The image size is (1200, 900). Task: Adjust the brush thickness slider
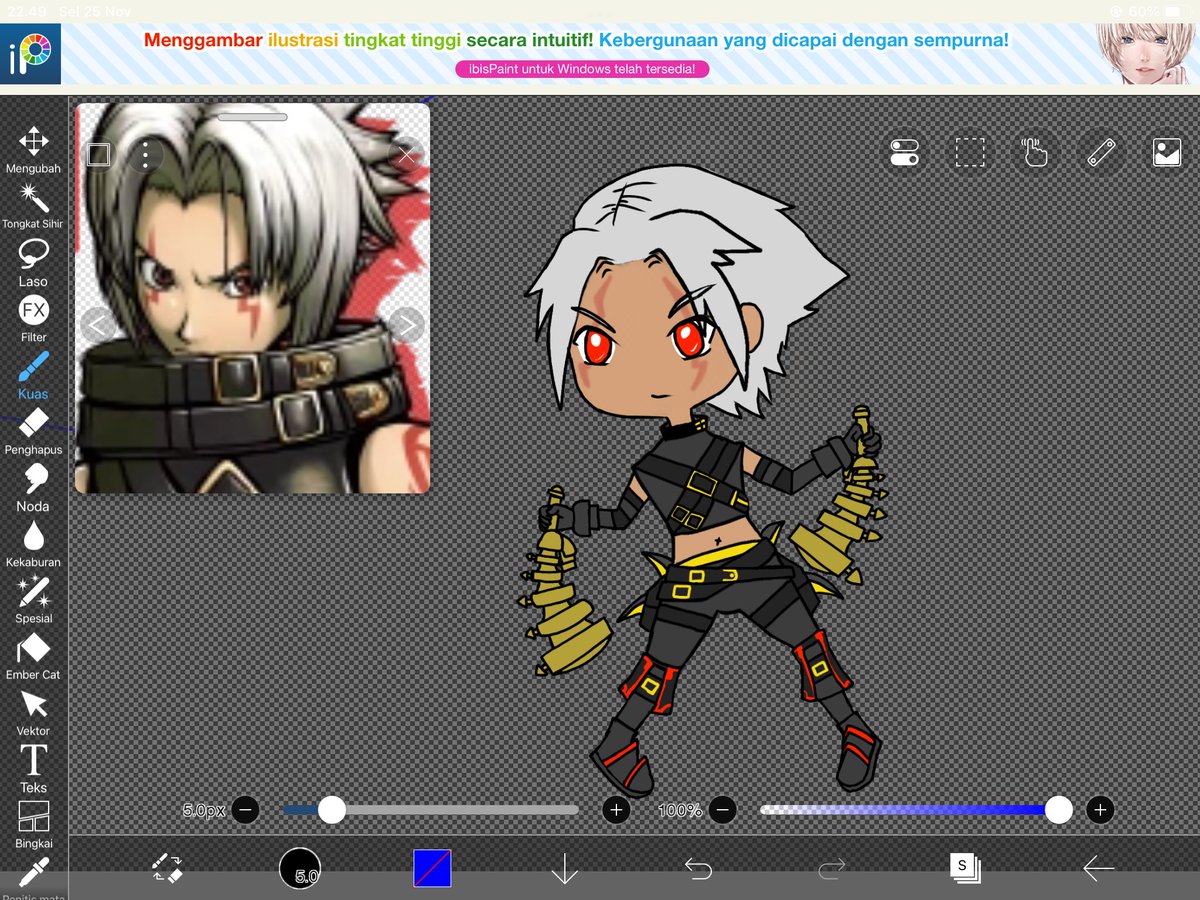pos(431,810)
